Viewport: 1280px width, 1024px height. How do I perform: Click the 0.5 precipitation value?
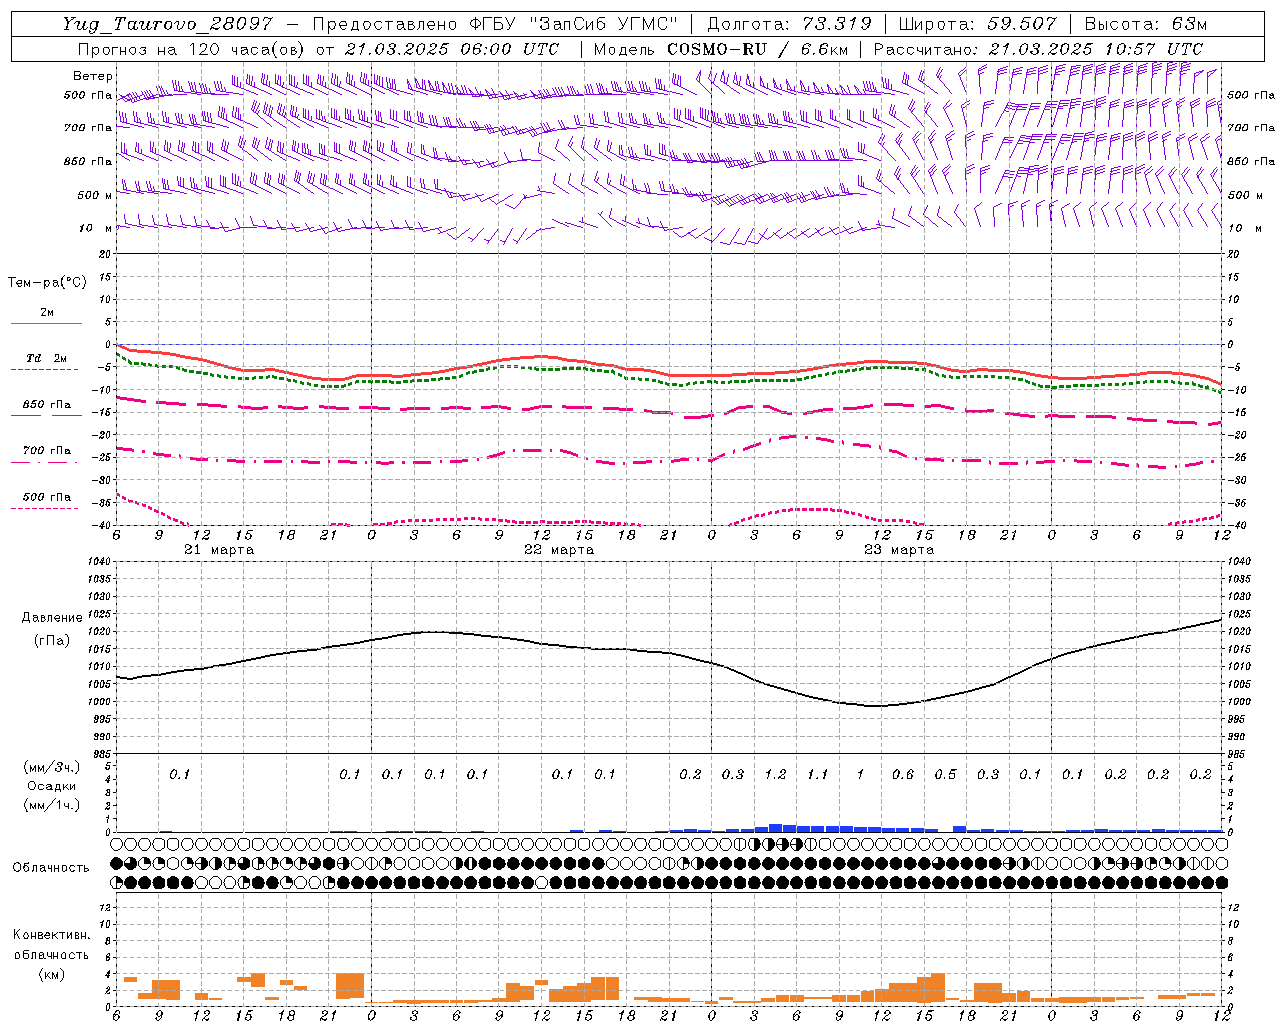[945, 775]
